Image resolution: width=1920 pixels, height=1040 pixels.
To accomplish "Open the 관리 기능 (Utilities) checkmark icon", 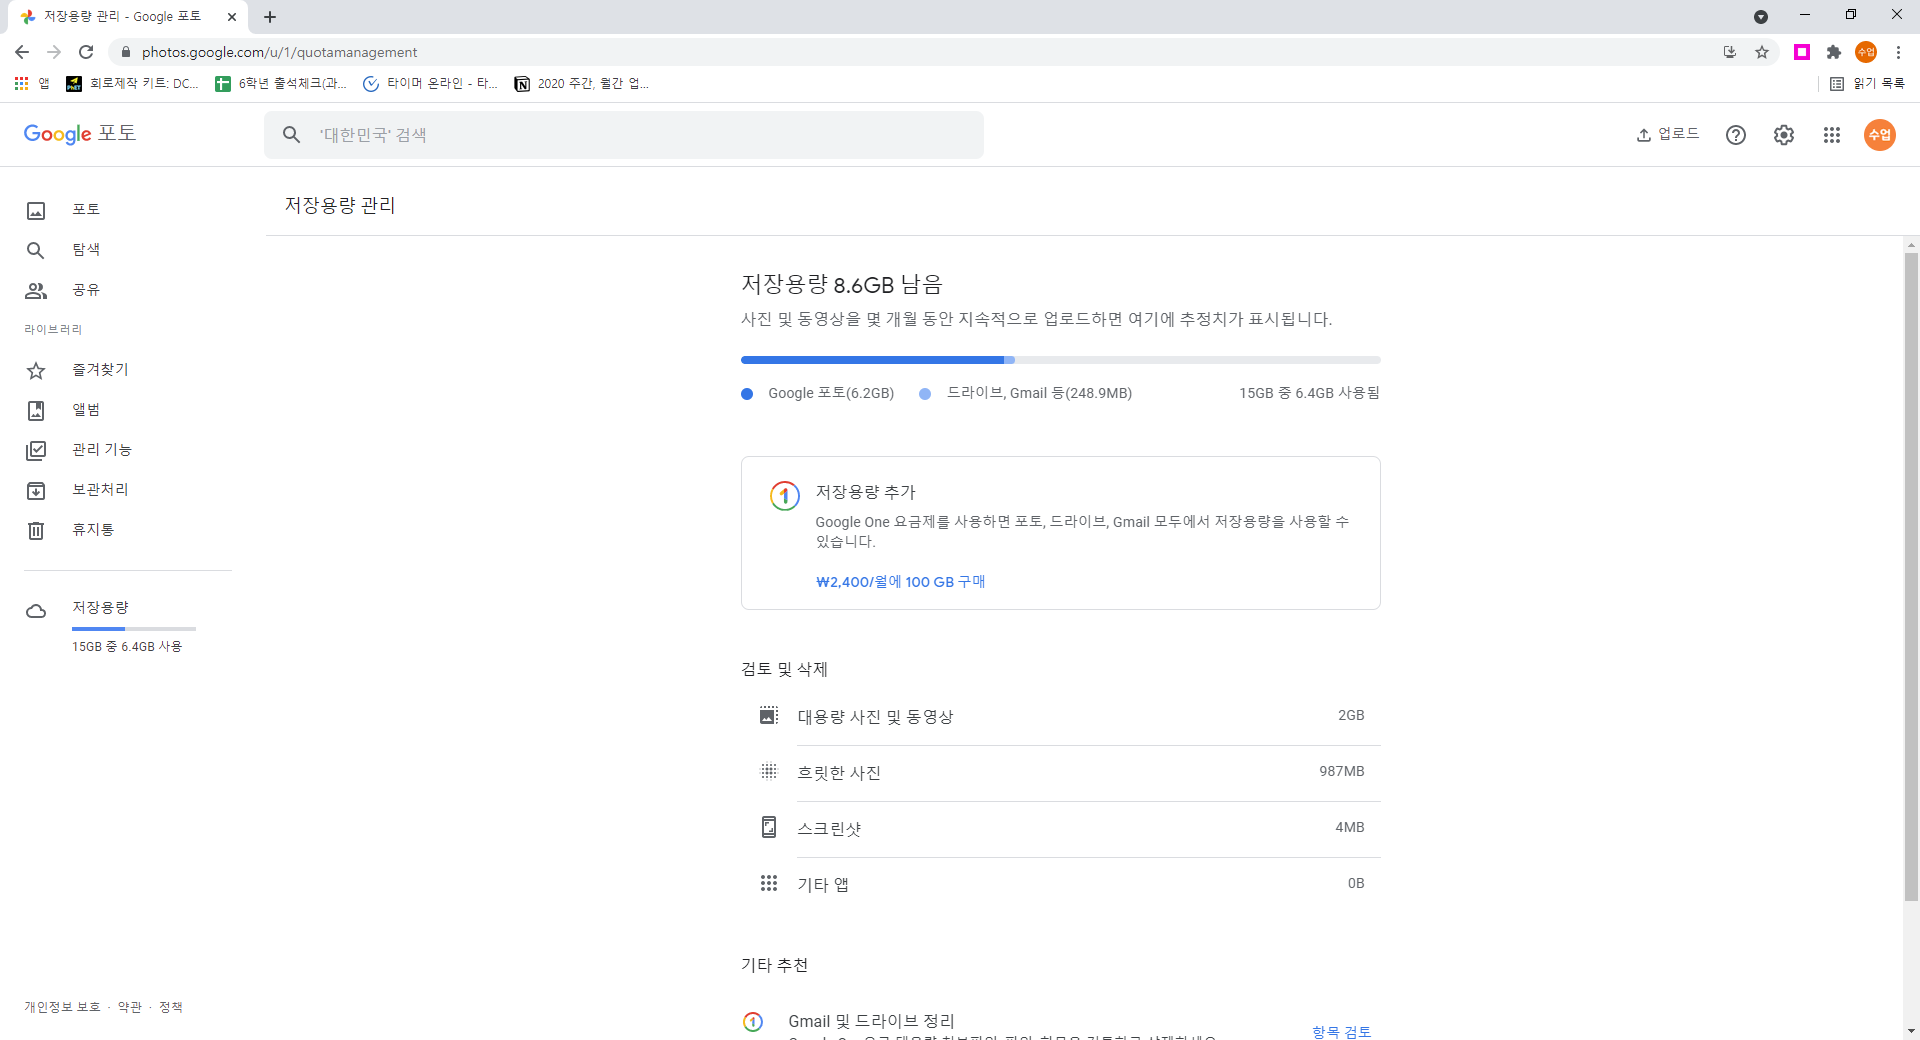I will tap(36, 450).
